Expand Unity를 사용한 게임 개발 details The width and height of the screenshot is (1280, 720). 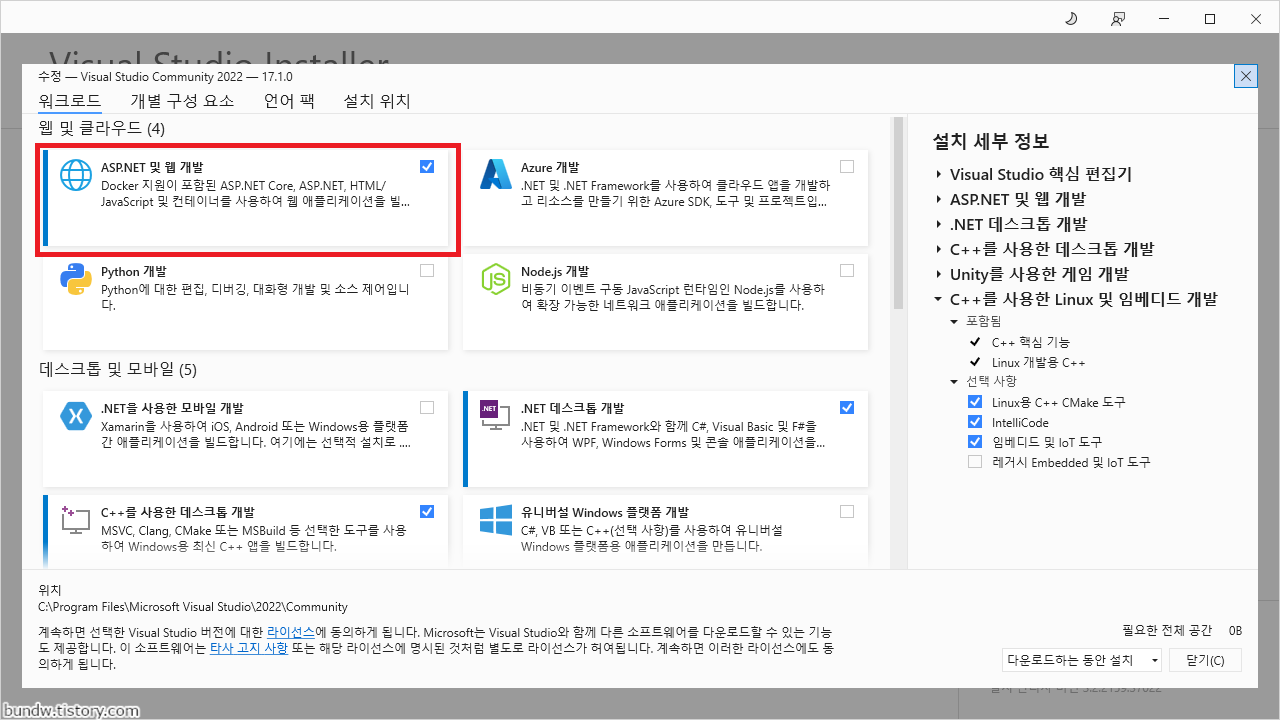point(939,274)
